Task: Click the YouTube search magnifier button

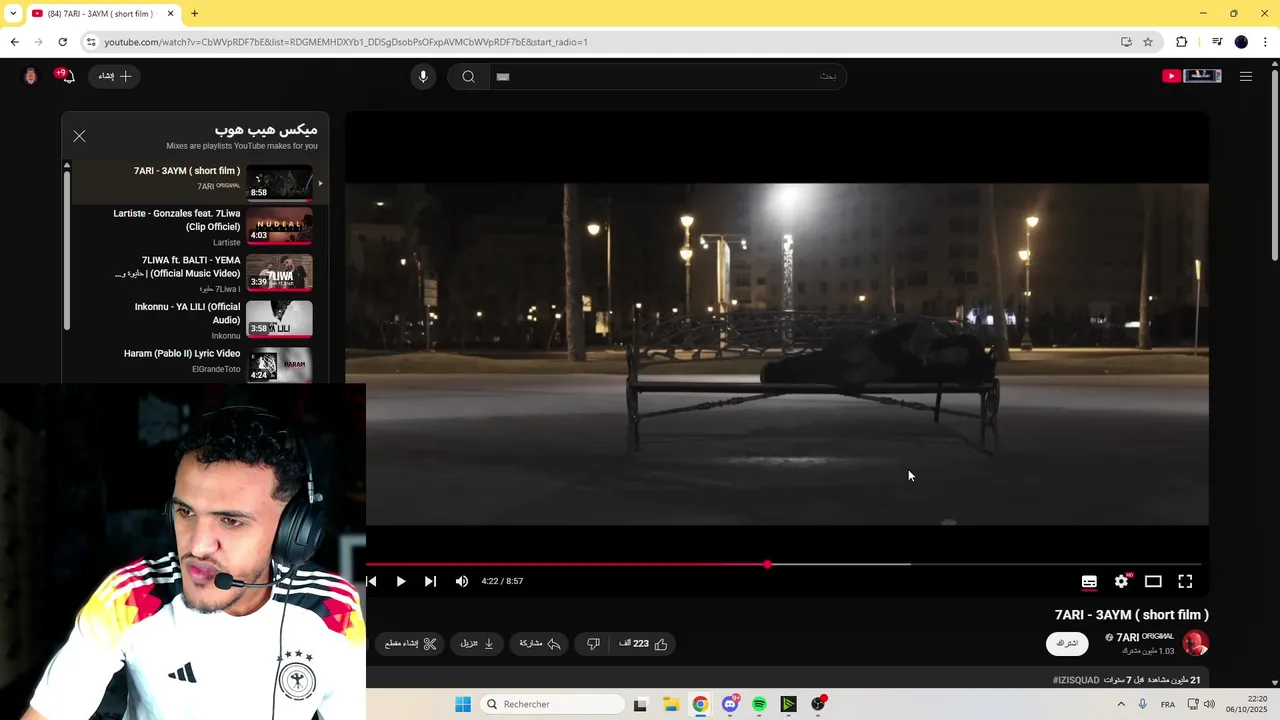Action: (468, 76)
